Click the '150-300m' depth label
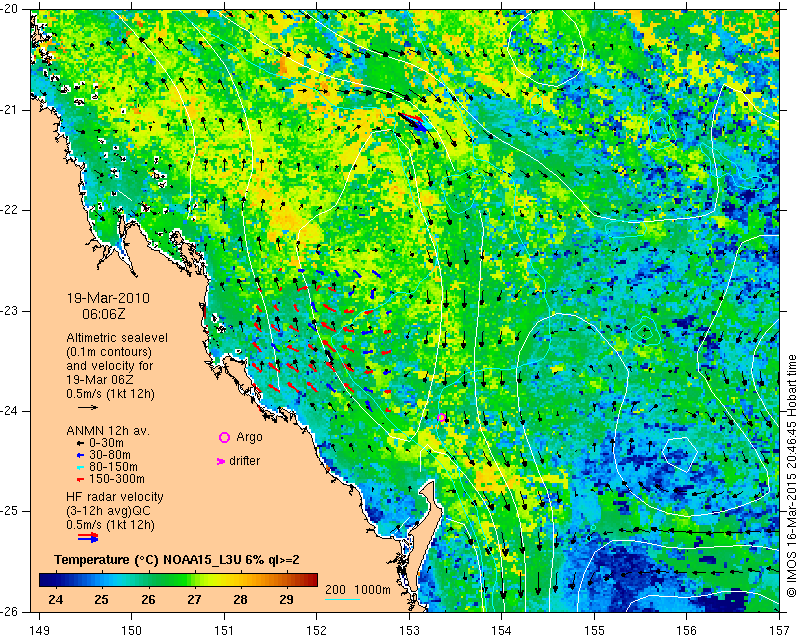 pyautogui.click(x=117, y=479)
